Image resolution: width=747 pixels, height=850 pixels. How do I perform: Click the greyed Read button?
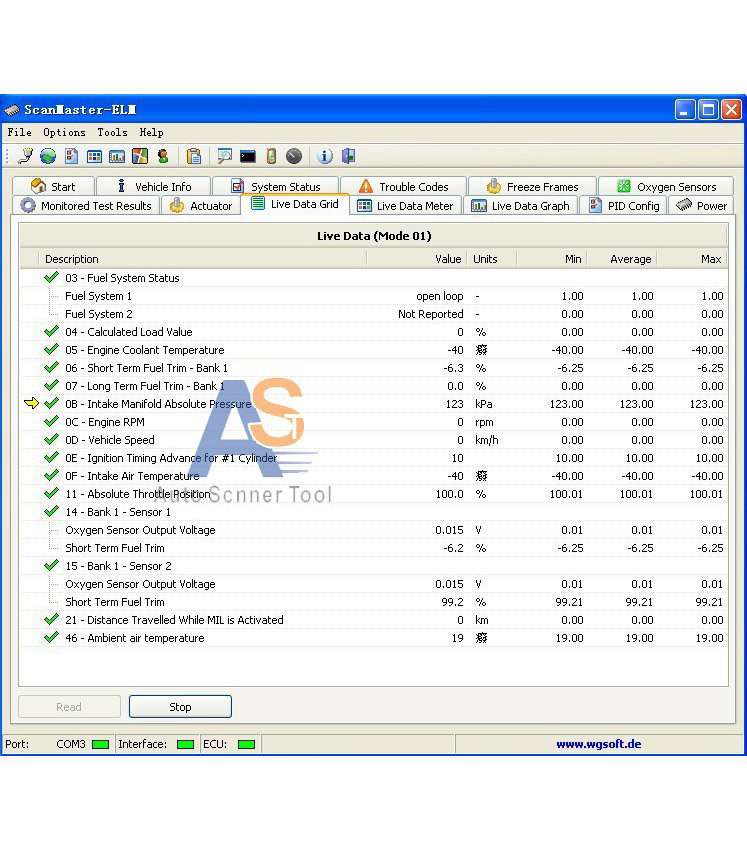pyautogui.click(x=69, y=707)
